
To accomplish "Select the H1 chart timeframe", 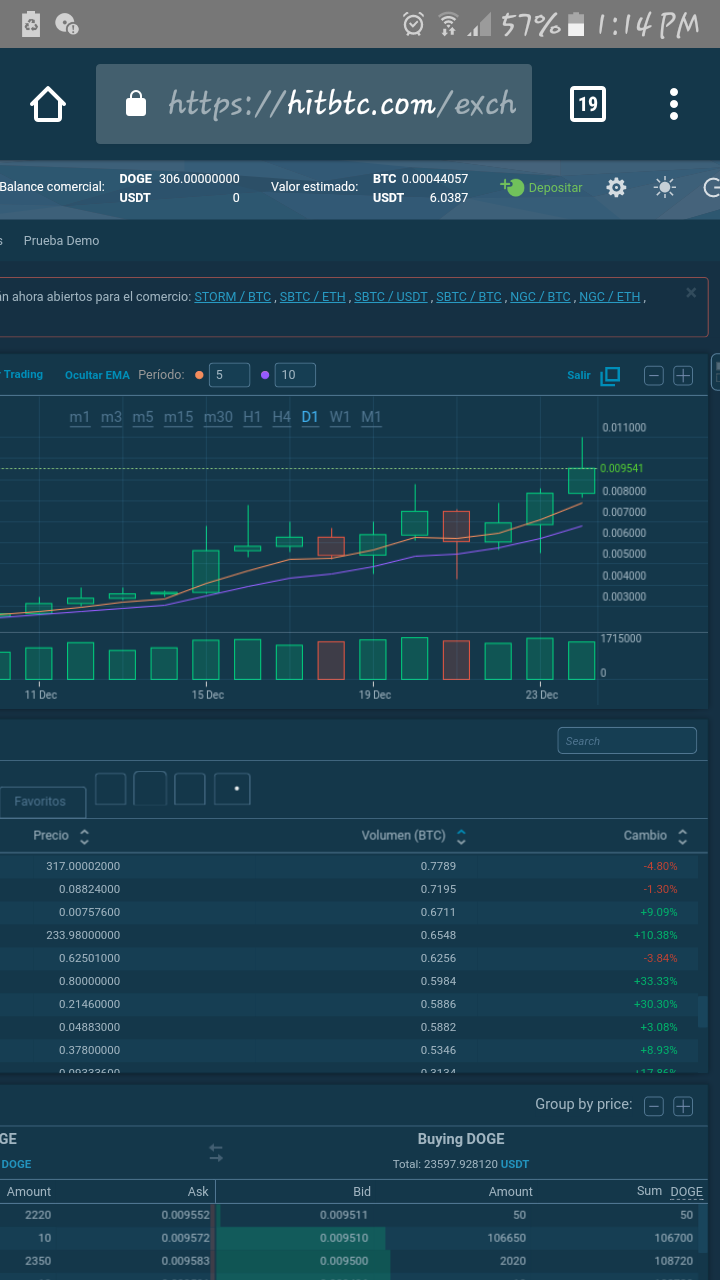I will 252,417.
